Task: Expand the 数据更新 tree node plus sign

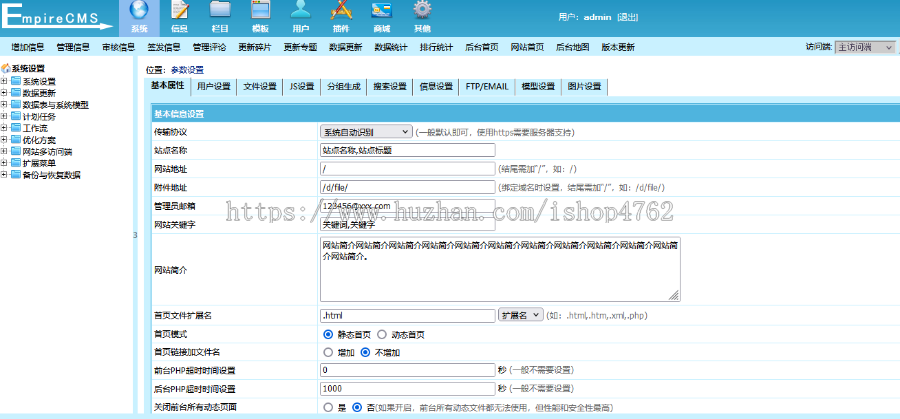Action: [x=4, y=93]
